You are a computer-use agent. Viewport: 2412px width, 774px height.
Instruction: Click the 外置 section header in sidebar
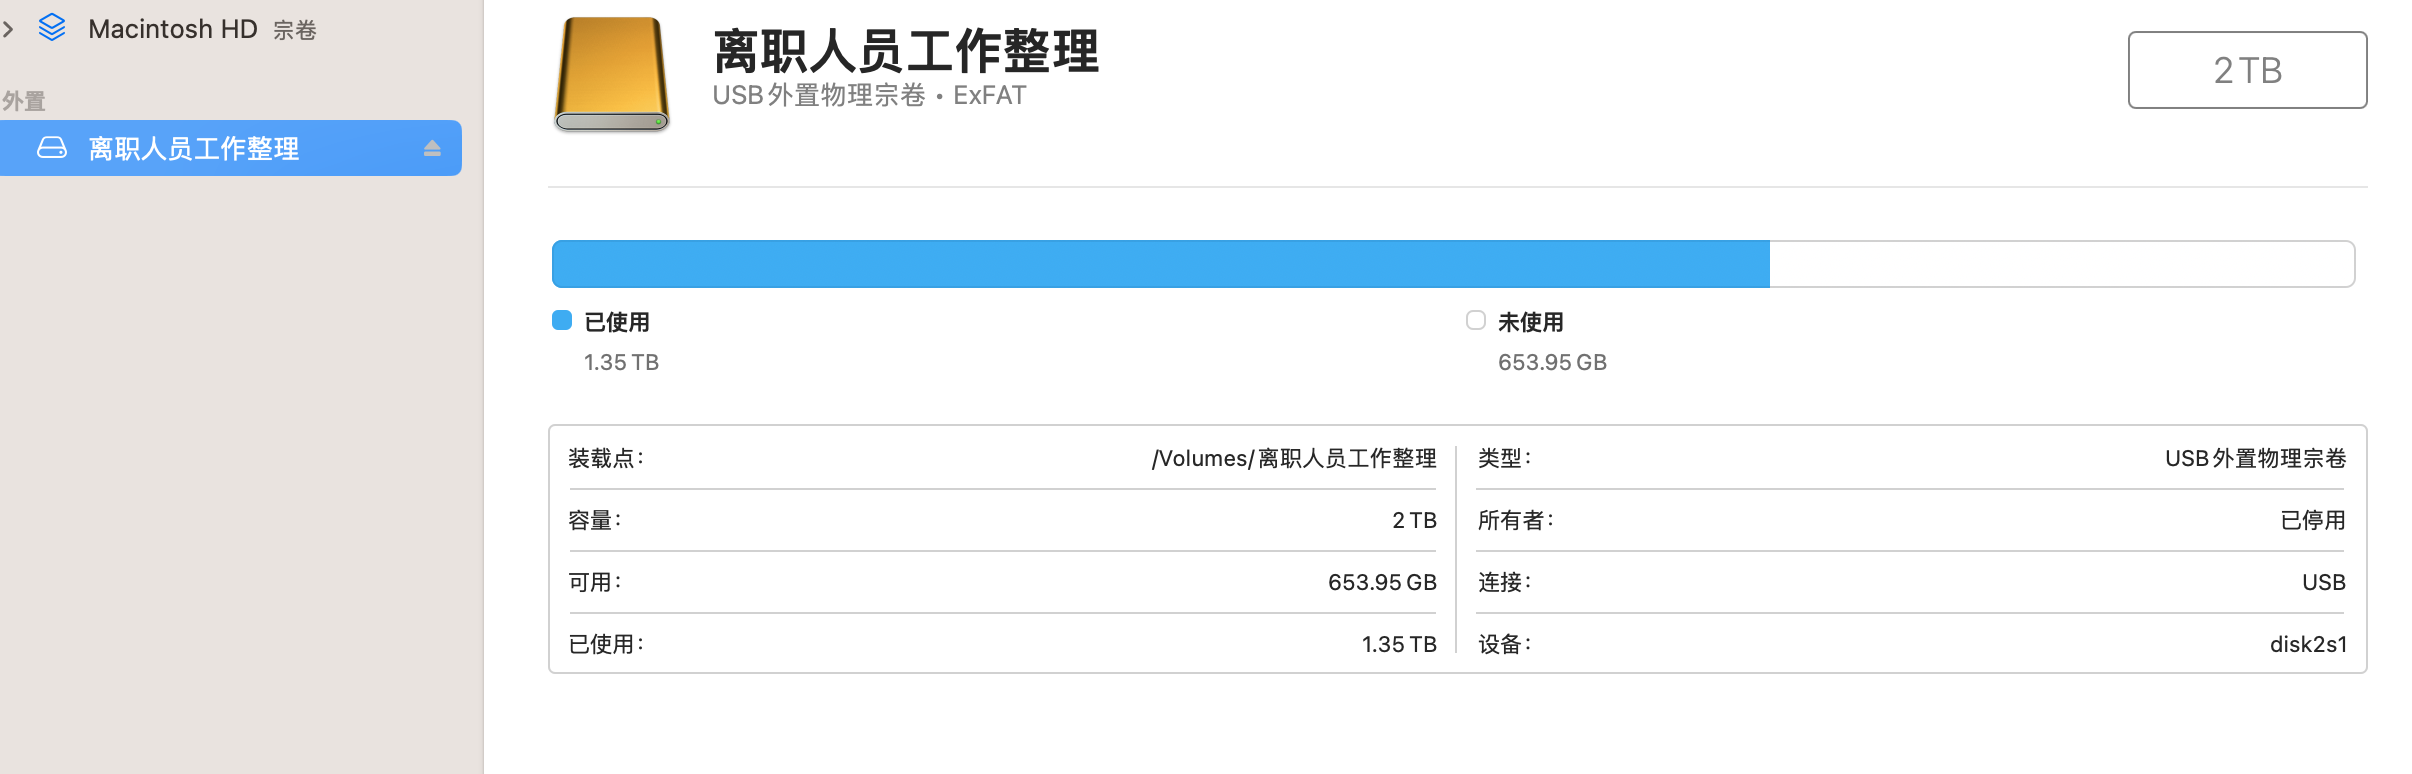[24, 101]
